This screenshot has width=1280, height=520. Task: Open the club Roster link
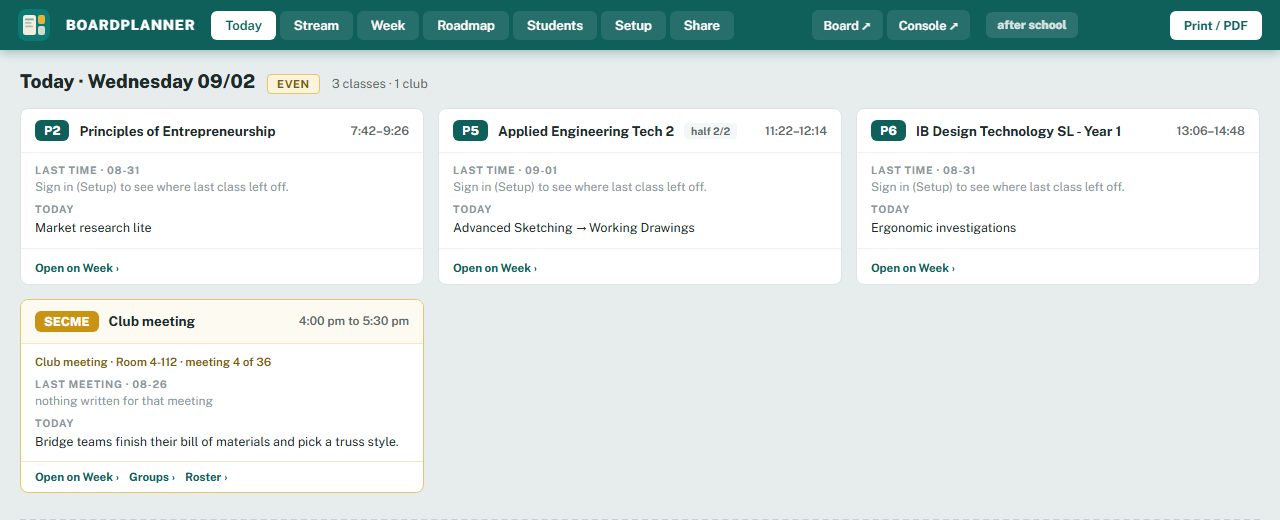(x=206, y=477)
